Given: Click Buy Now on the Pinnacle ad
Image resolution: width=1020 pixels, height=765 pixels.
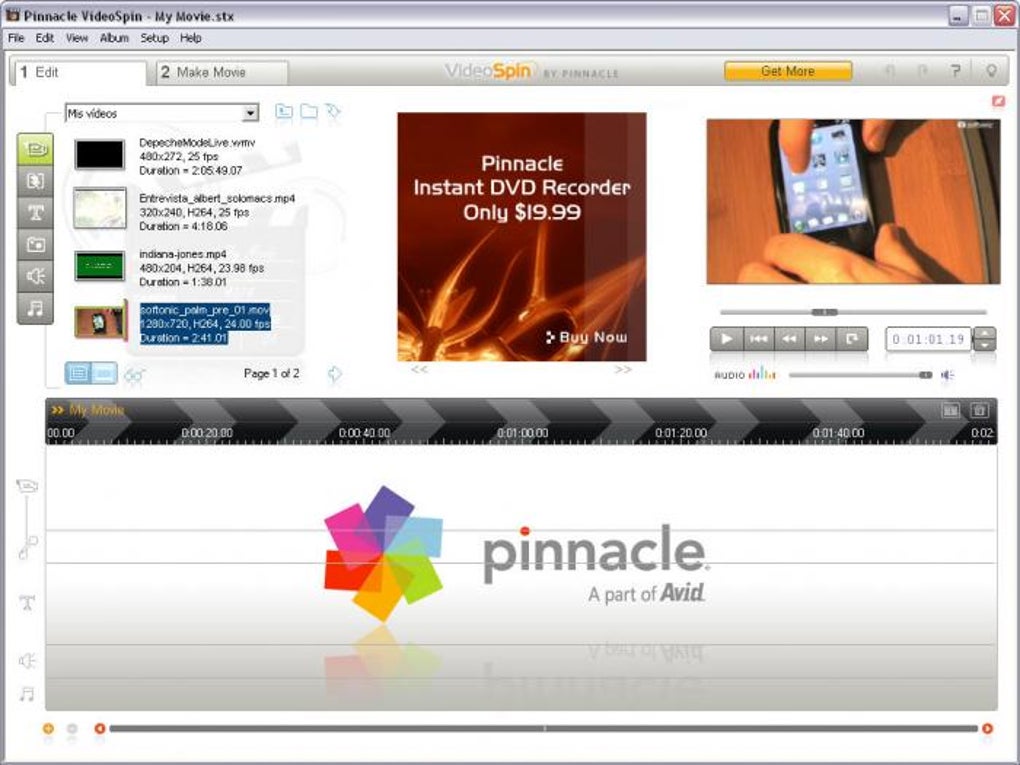Looking at the screenshot, I should coord(586,337).
